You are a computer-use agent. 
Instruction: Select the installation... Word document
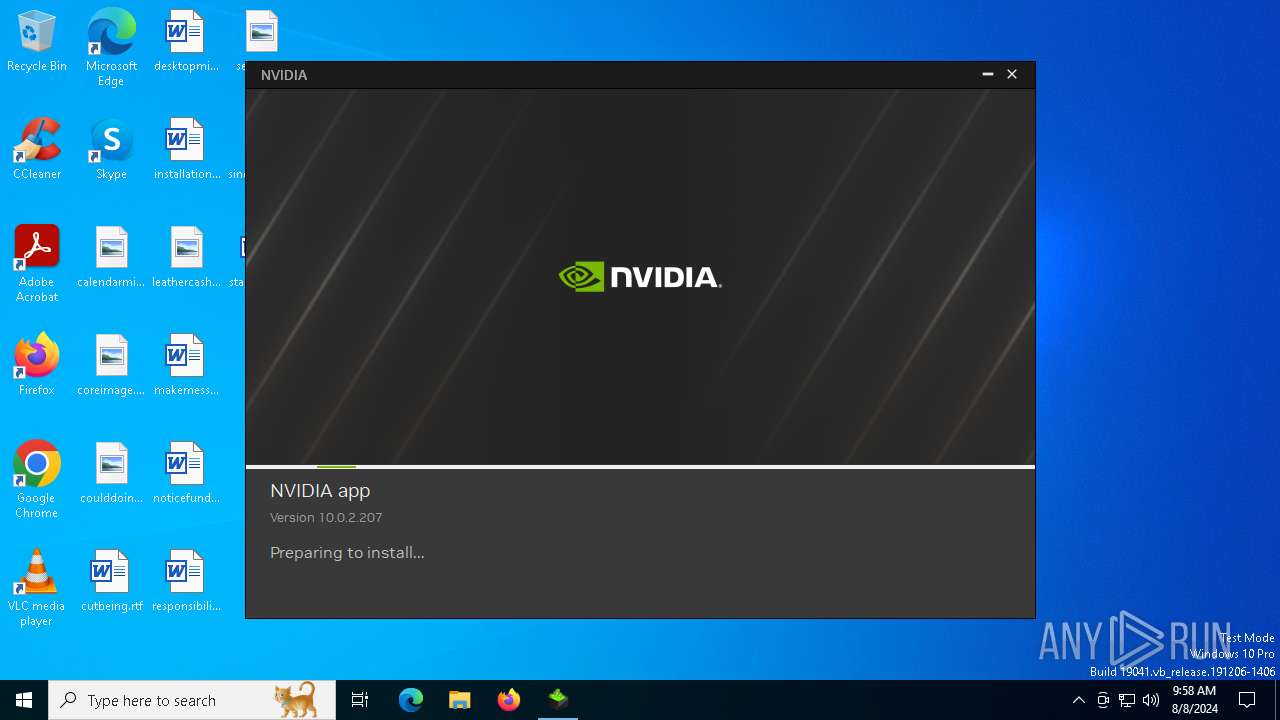coord(186,150)
